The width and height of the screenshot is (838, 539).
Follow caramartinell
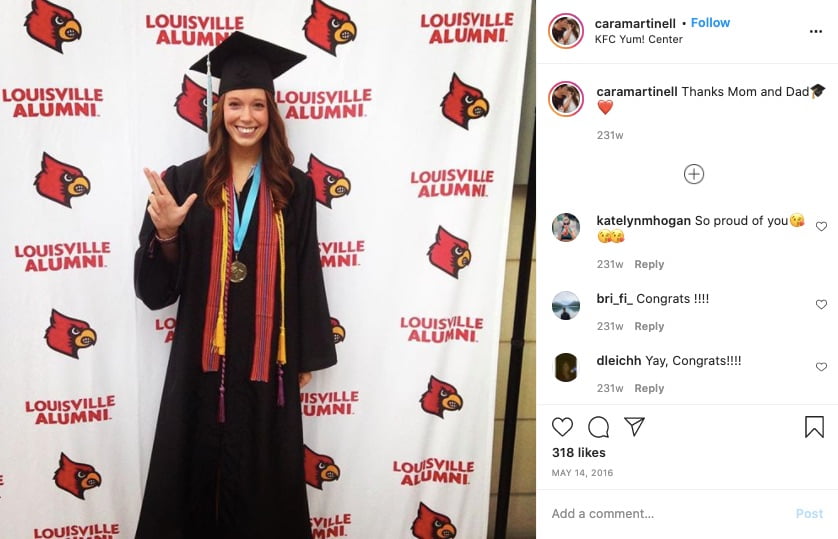tap(710, 22)
